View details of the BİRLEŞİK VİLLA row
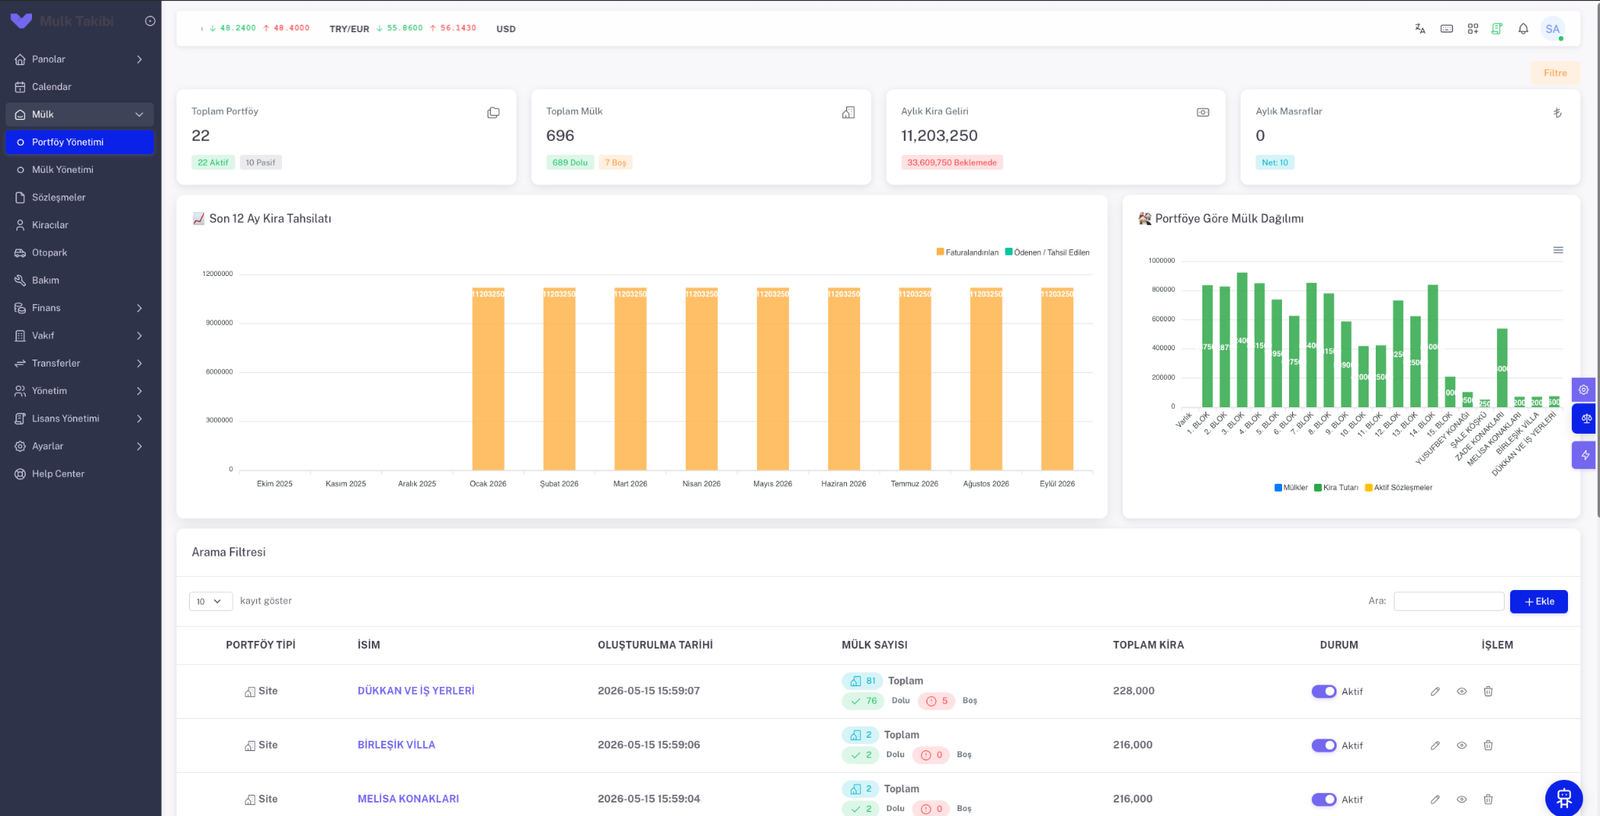The image size is (1600, 816). (1462, 745)
